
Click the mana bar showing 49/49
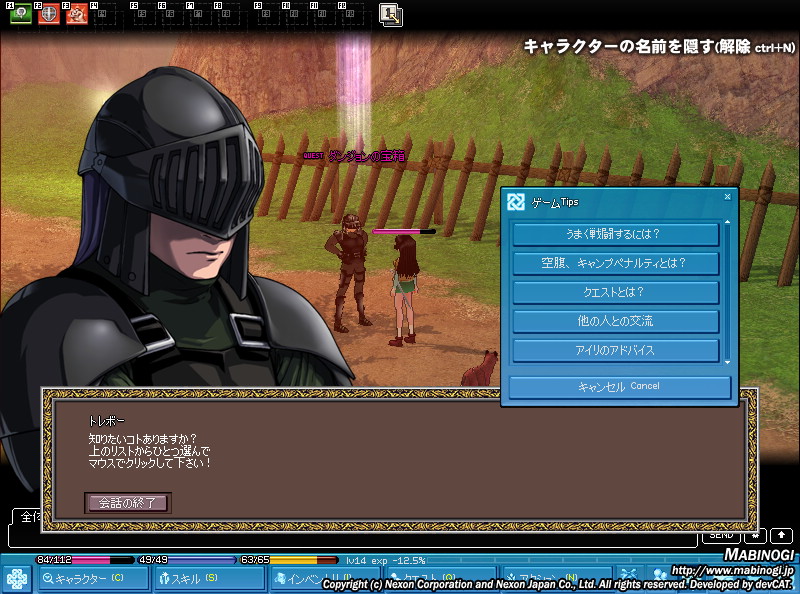click(x=187, y=560)
